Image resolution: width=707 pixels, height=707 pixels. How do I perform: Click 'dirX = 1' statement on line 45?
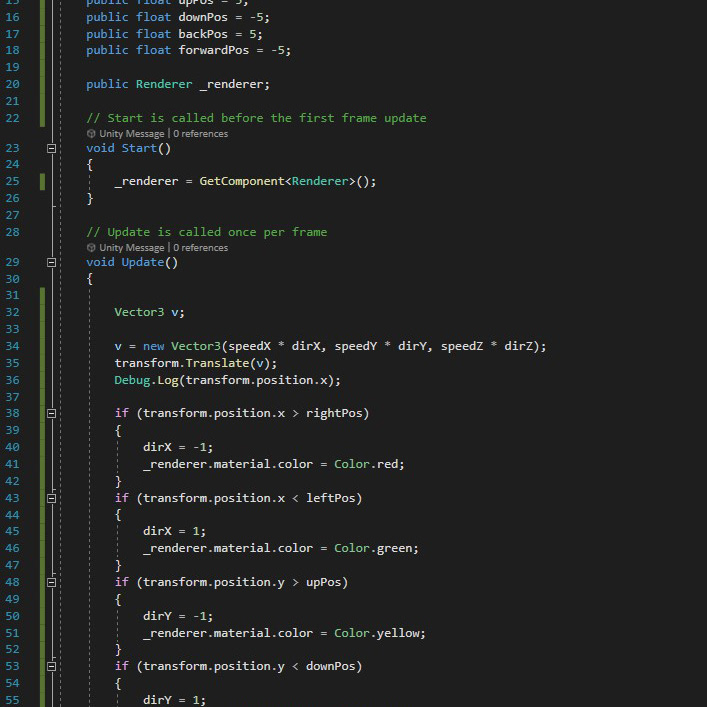point(174,532)
